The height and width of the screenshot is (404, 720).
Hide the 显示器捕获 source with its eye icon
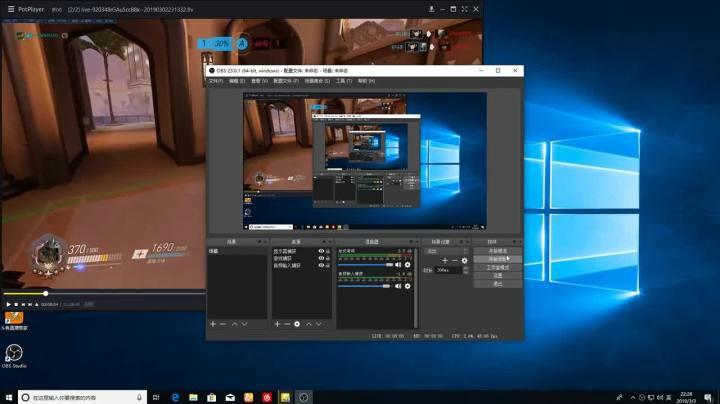pyautogui.click(x=321, y=251)
